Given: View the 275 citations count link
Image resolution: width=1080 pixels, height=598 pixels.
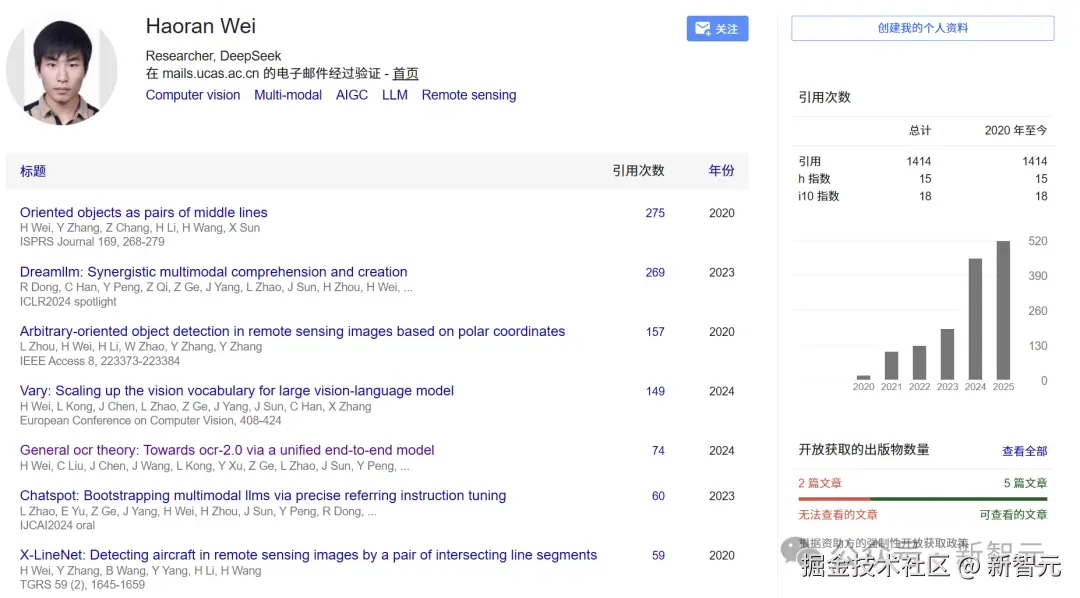Looking at the screenshot, I should [655, 213].
